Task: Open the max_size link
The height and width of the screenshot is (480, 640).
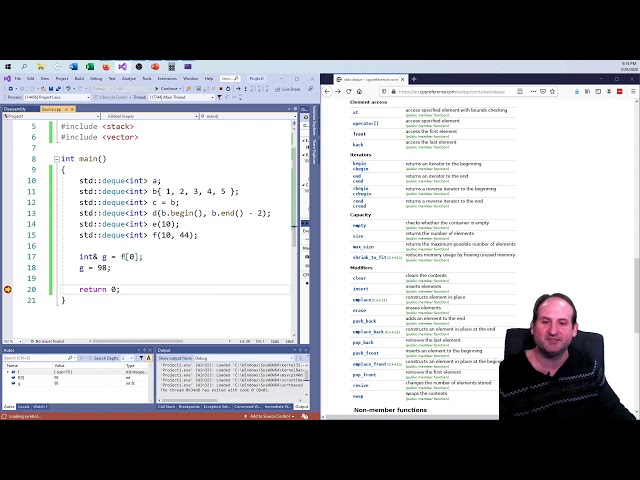Action: [x=363, y=247]
